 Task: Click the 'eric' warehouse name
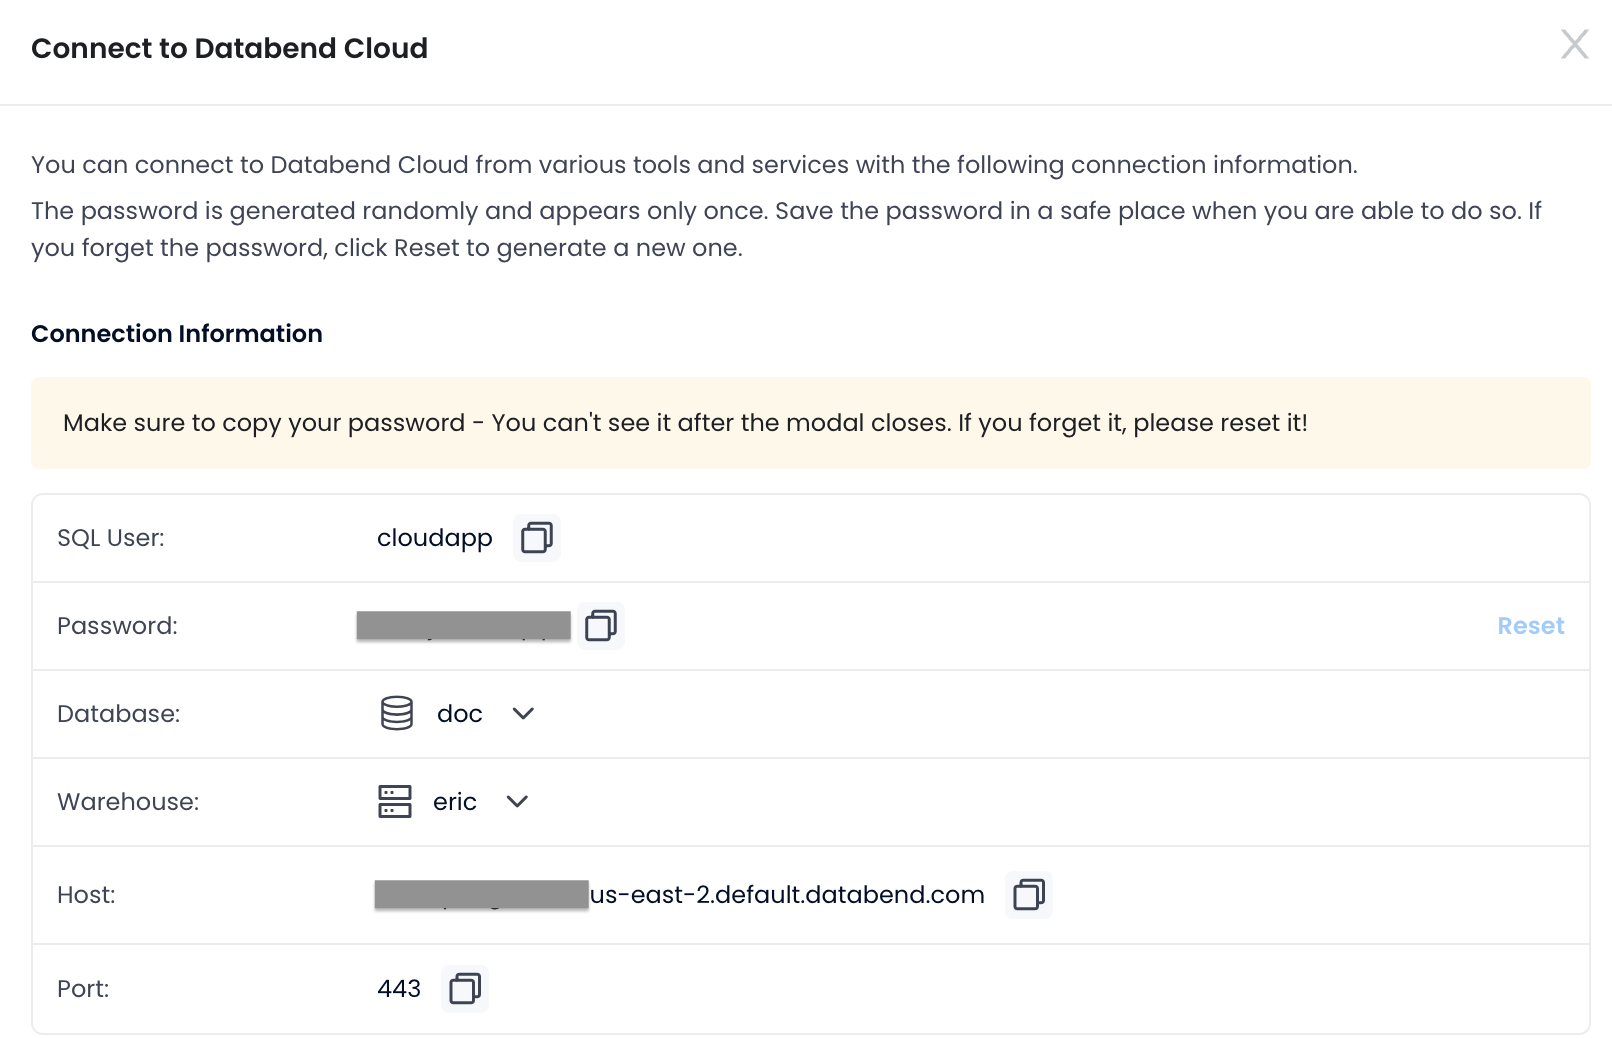pyautogui.click(x=455, y=802)
